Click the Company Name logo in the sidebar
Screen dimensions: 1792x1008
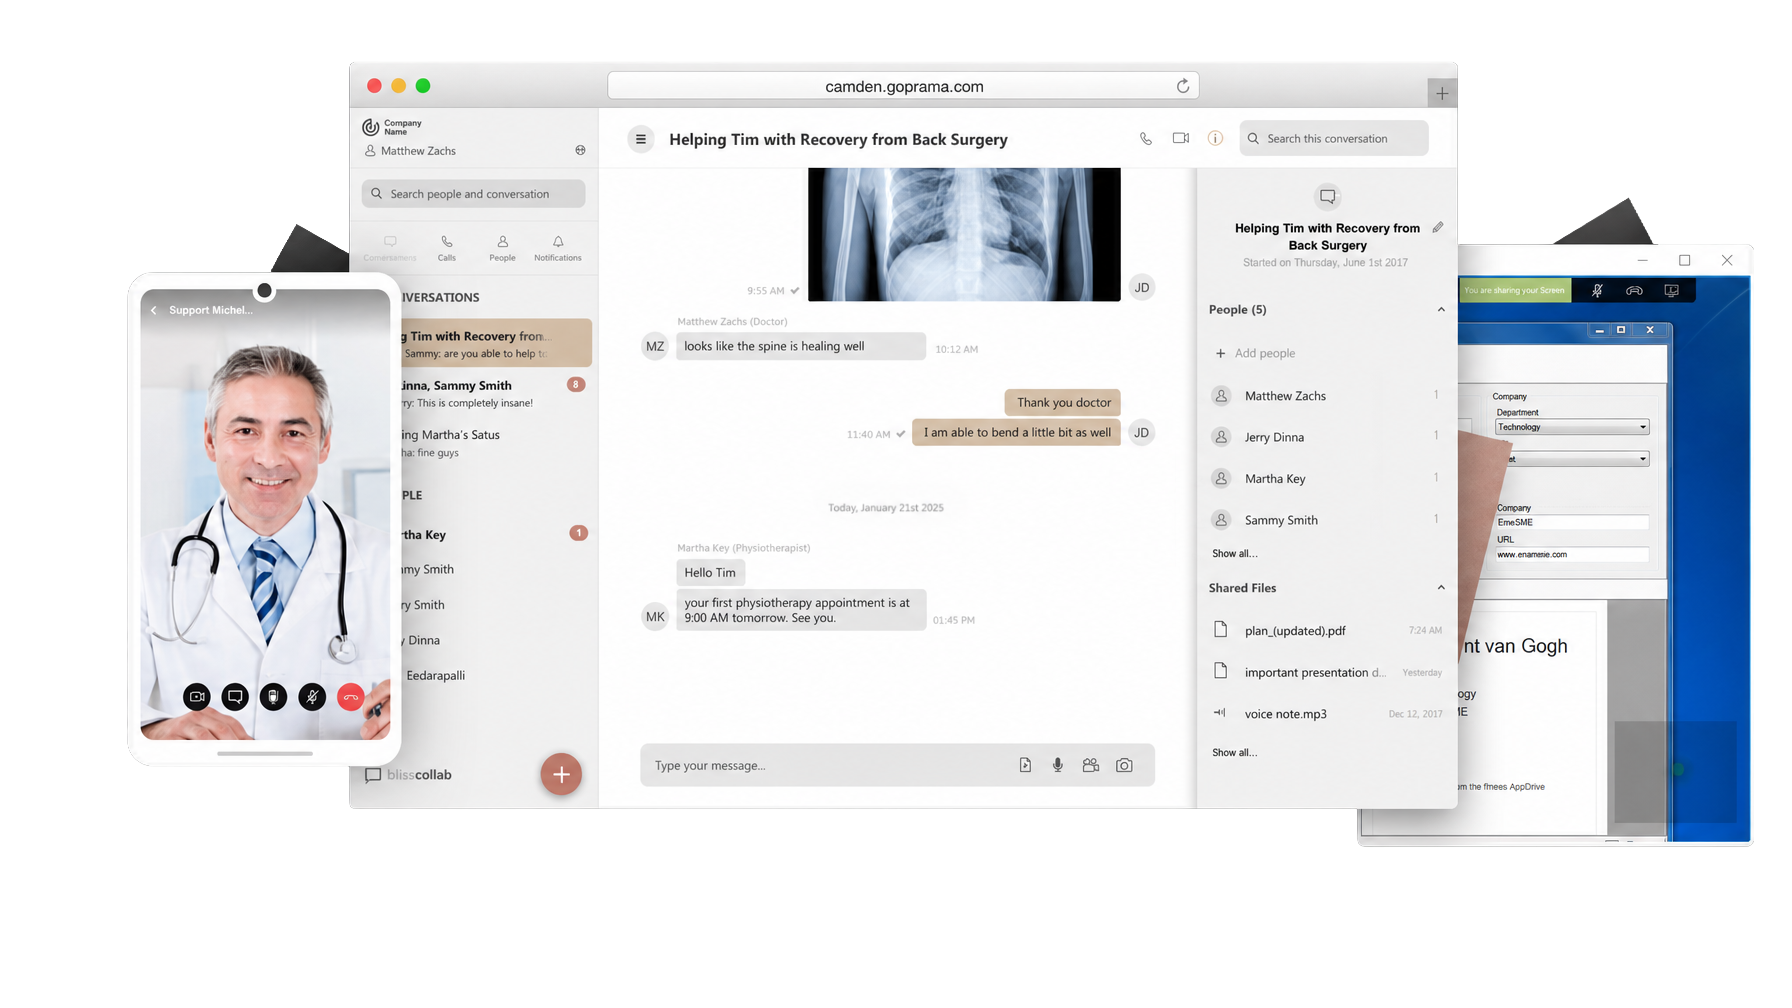coord(392,127)
